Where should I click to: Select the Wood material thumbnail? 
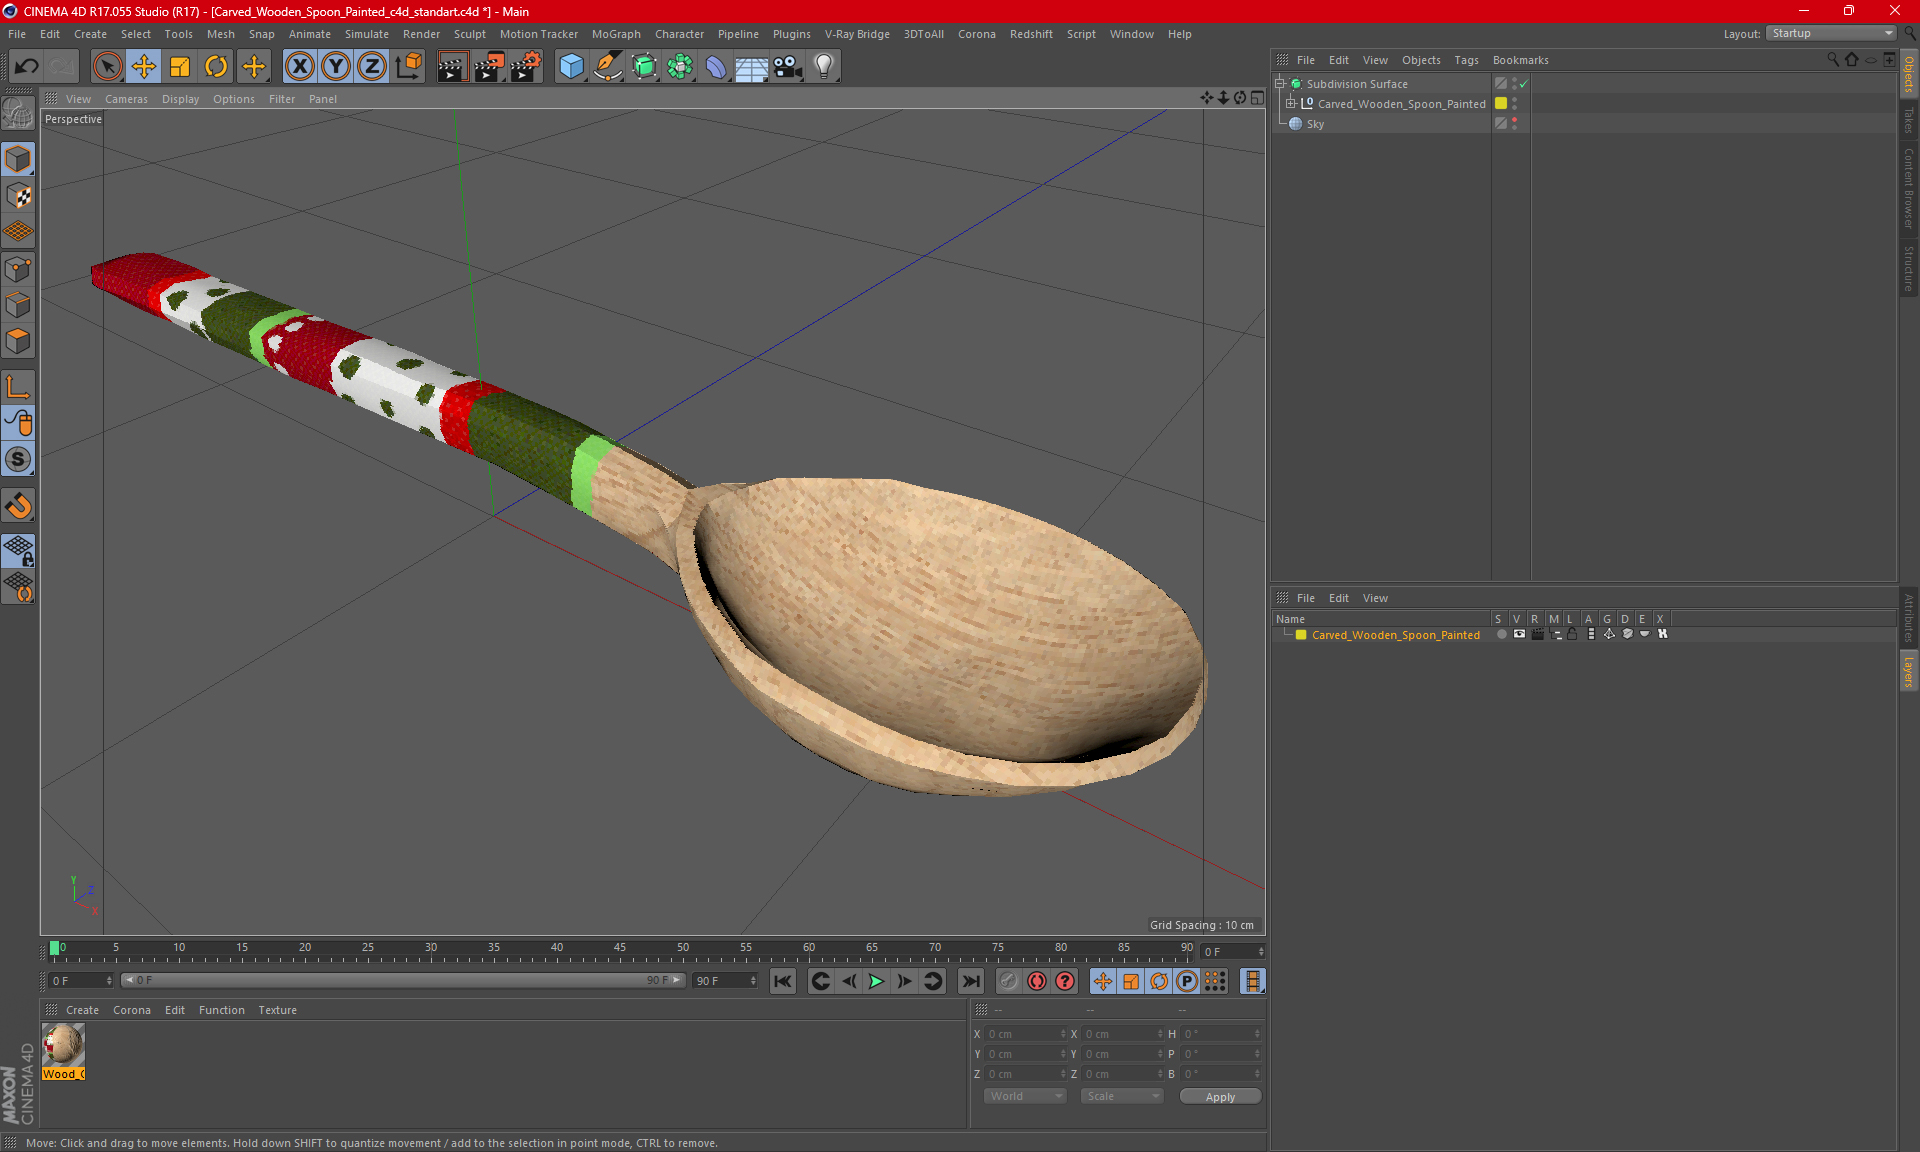63,1046
